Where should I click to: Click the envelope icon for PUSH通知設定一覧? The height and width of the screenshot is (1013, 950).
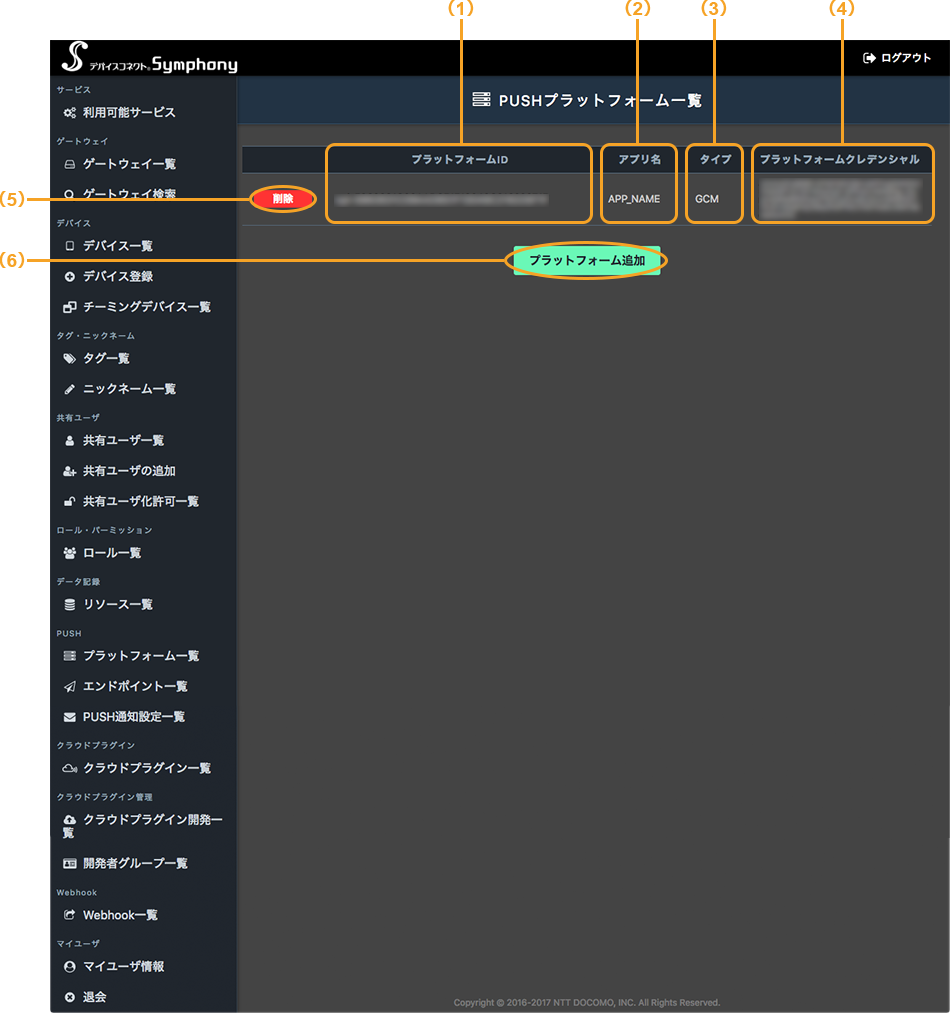pyautogui.click(x=69, y=717)
